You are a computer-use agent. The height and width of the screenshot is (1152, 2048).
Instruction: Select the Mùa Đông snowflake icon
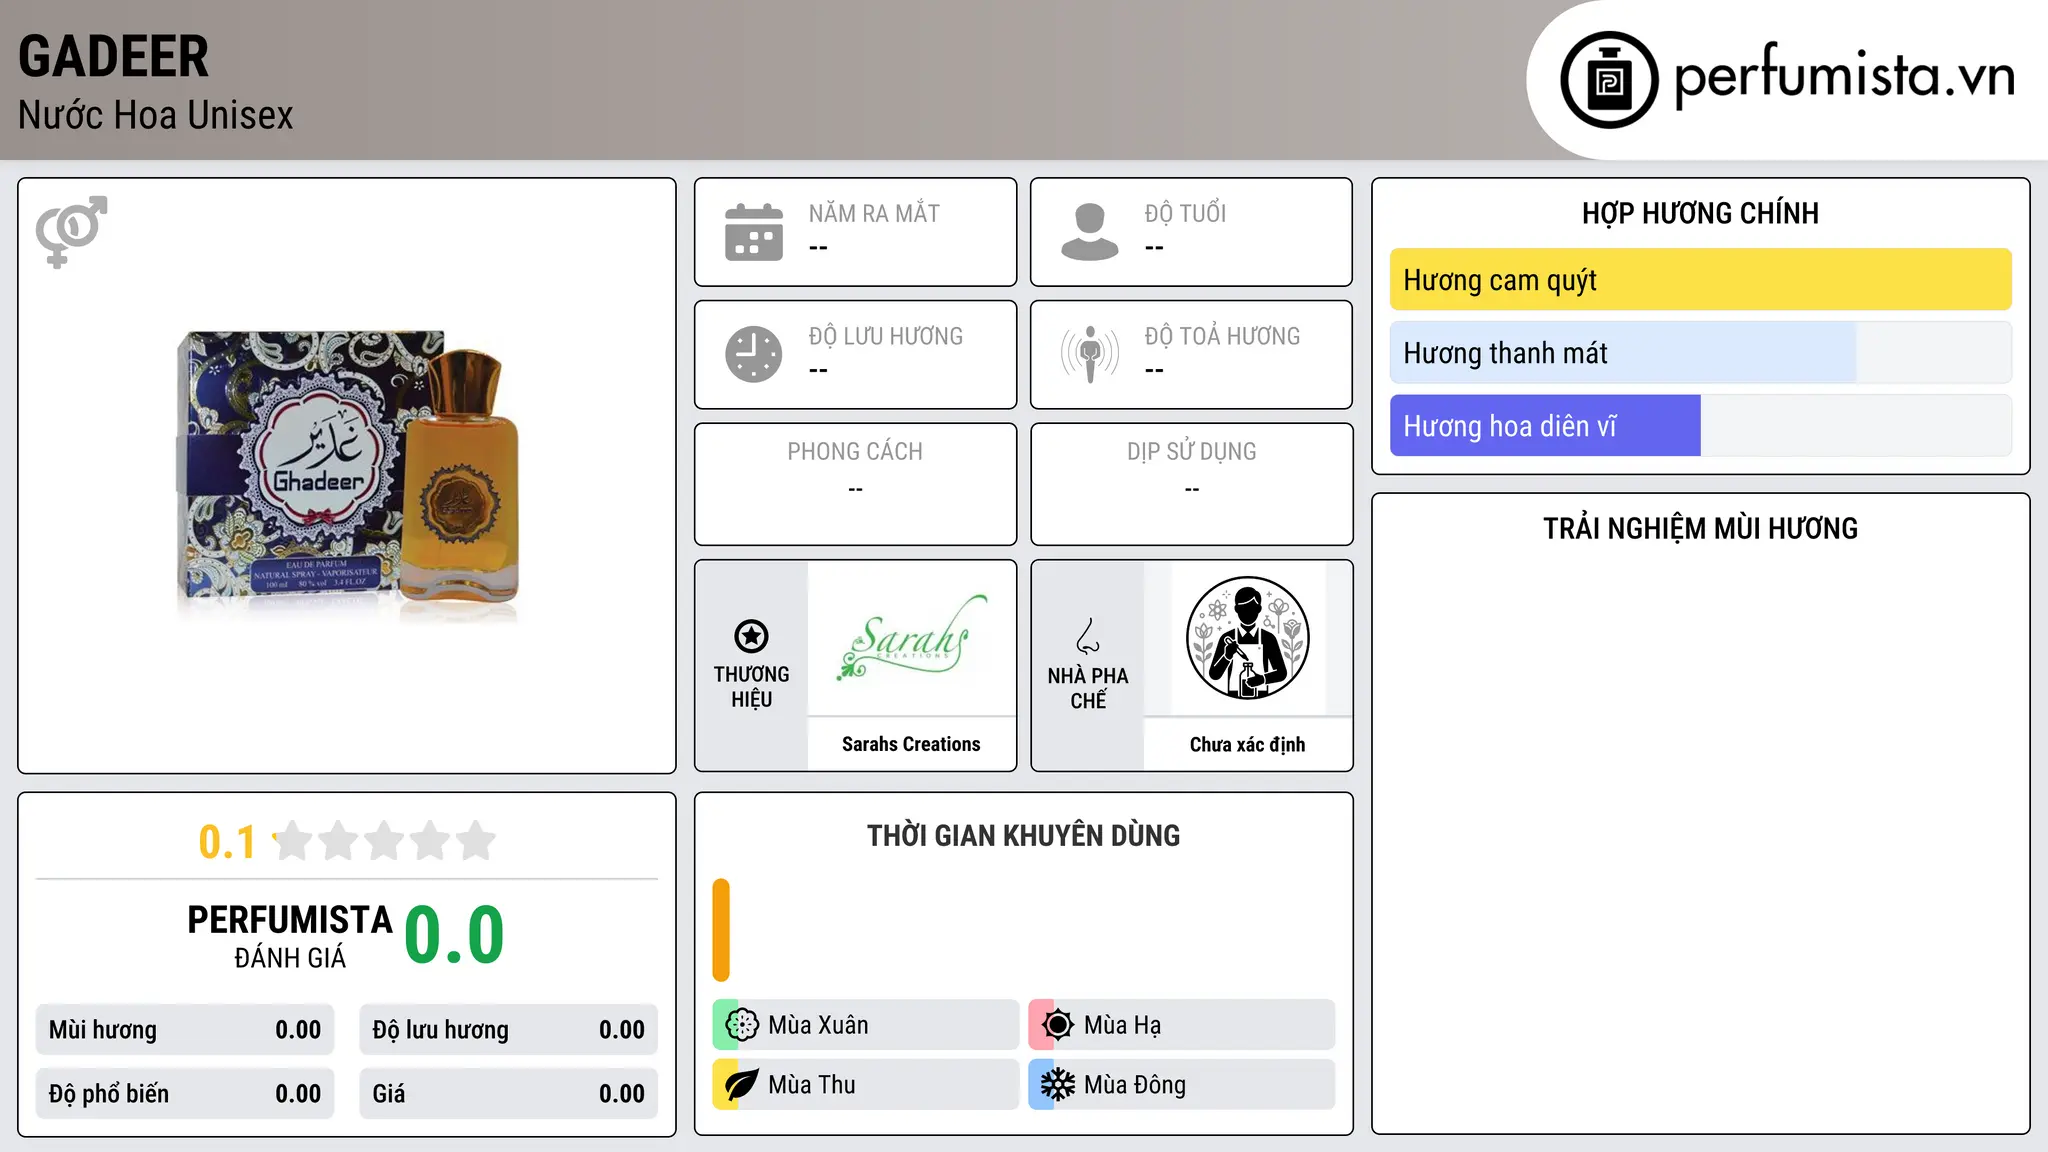pyautogui.click(x=1057, y=1085)
